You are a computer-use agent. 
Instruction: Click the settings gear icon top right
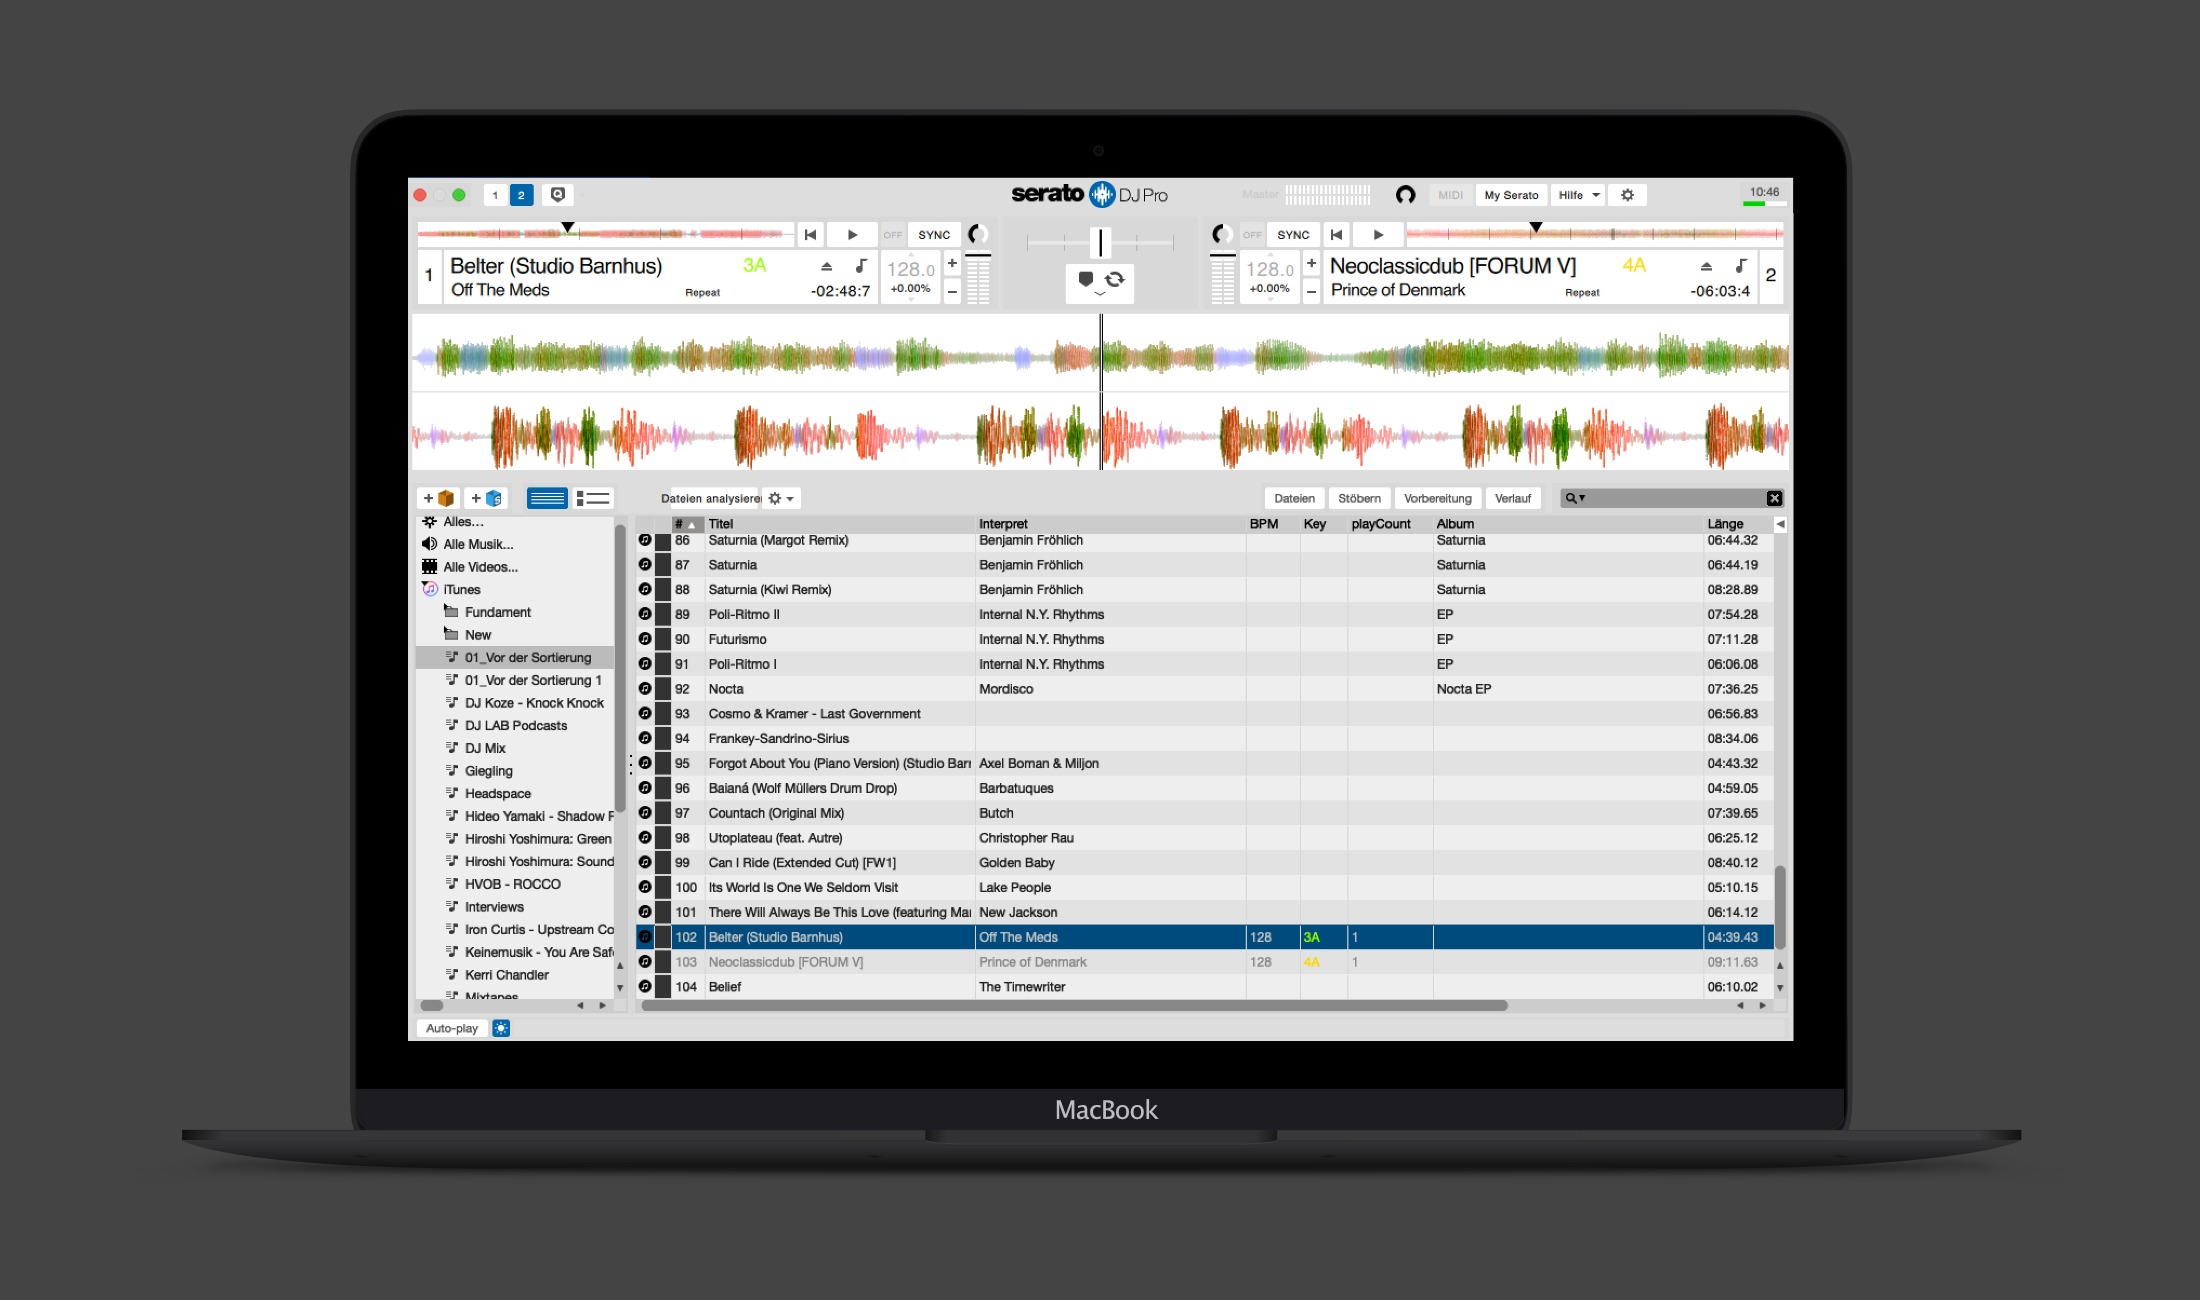[x=1626, y=195]
